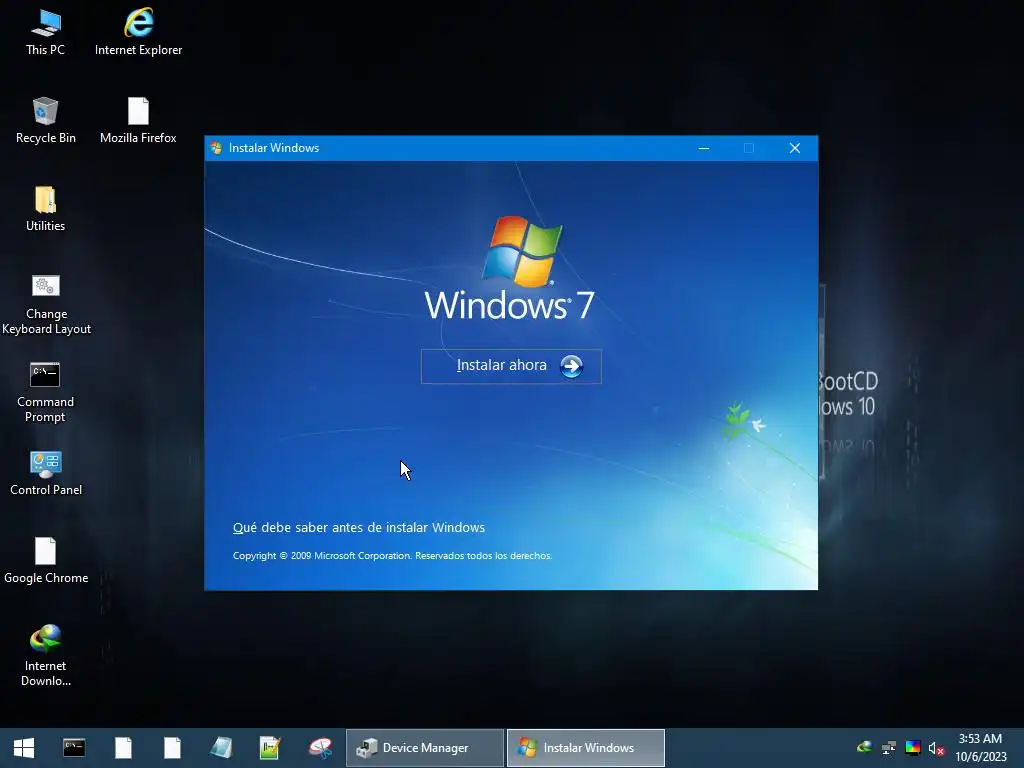This screenshot has width=1024, height=768.
Task: Open the Utilities folder
Action: 46,209
